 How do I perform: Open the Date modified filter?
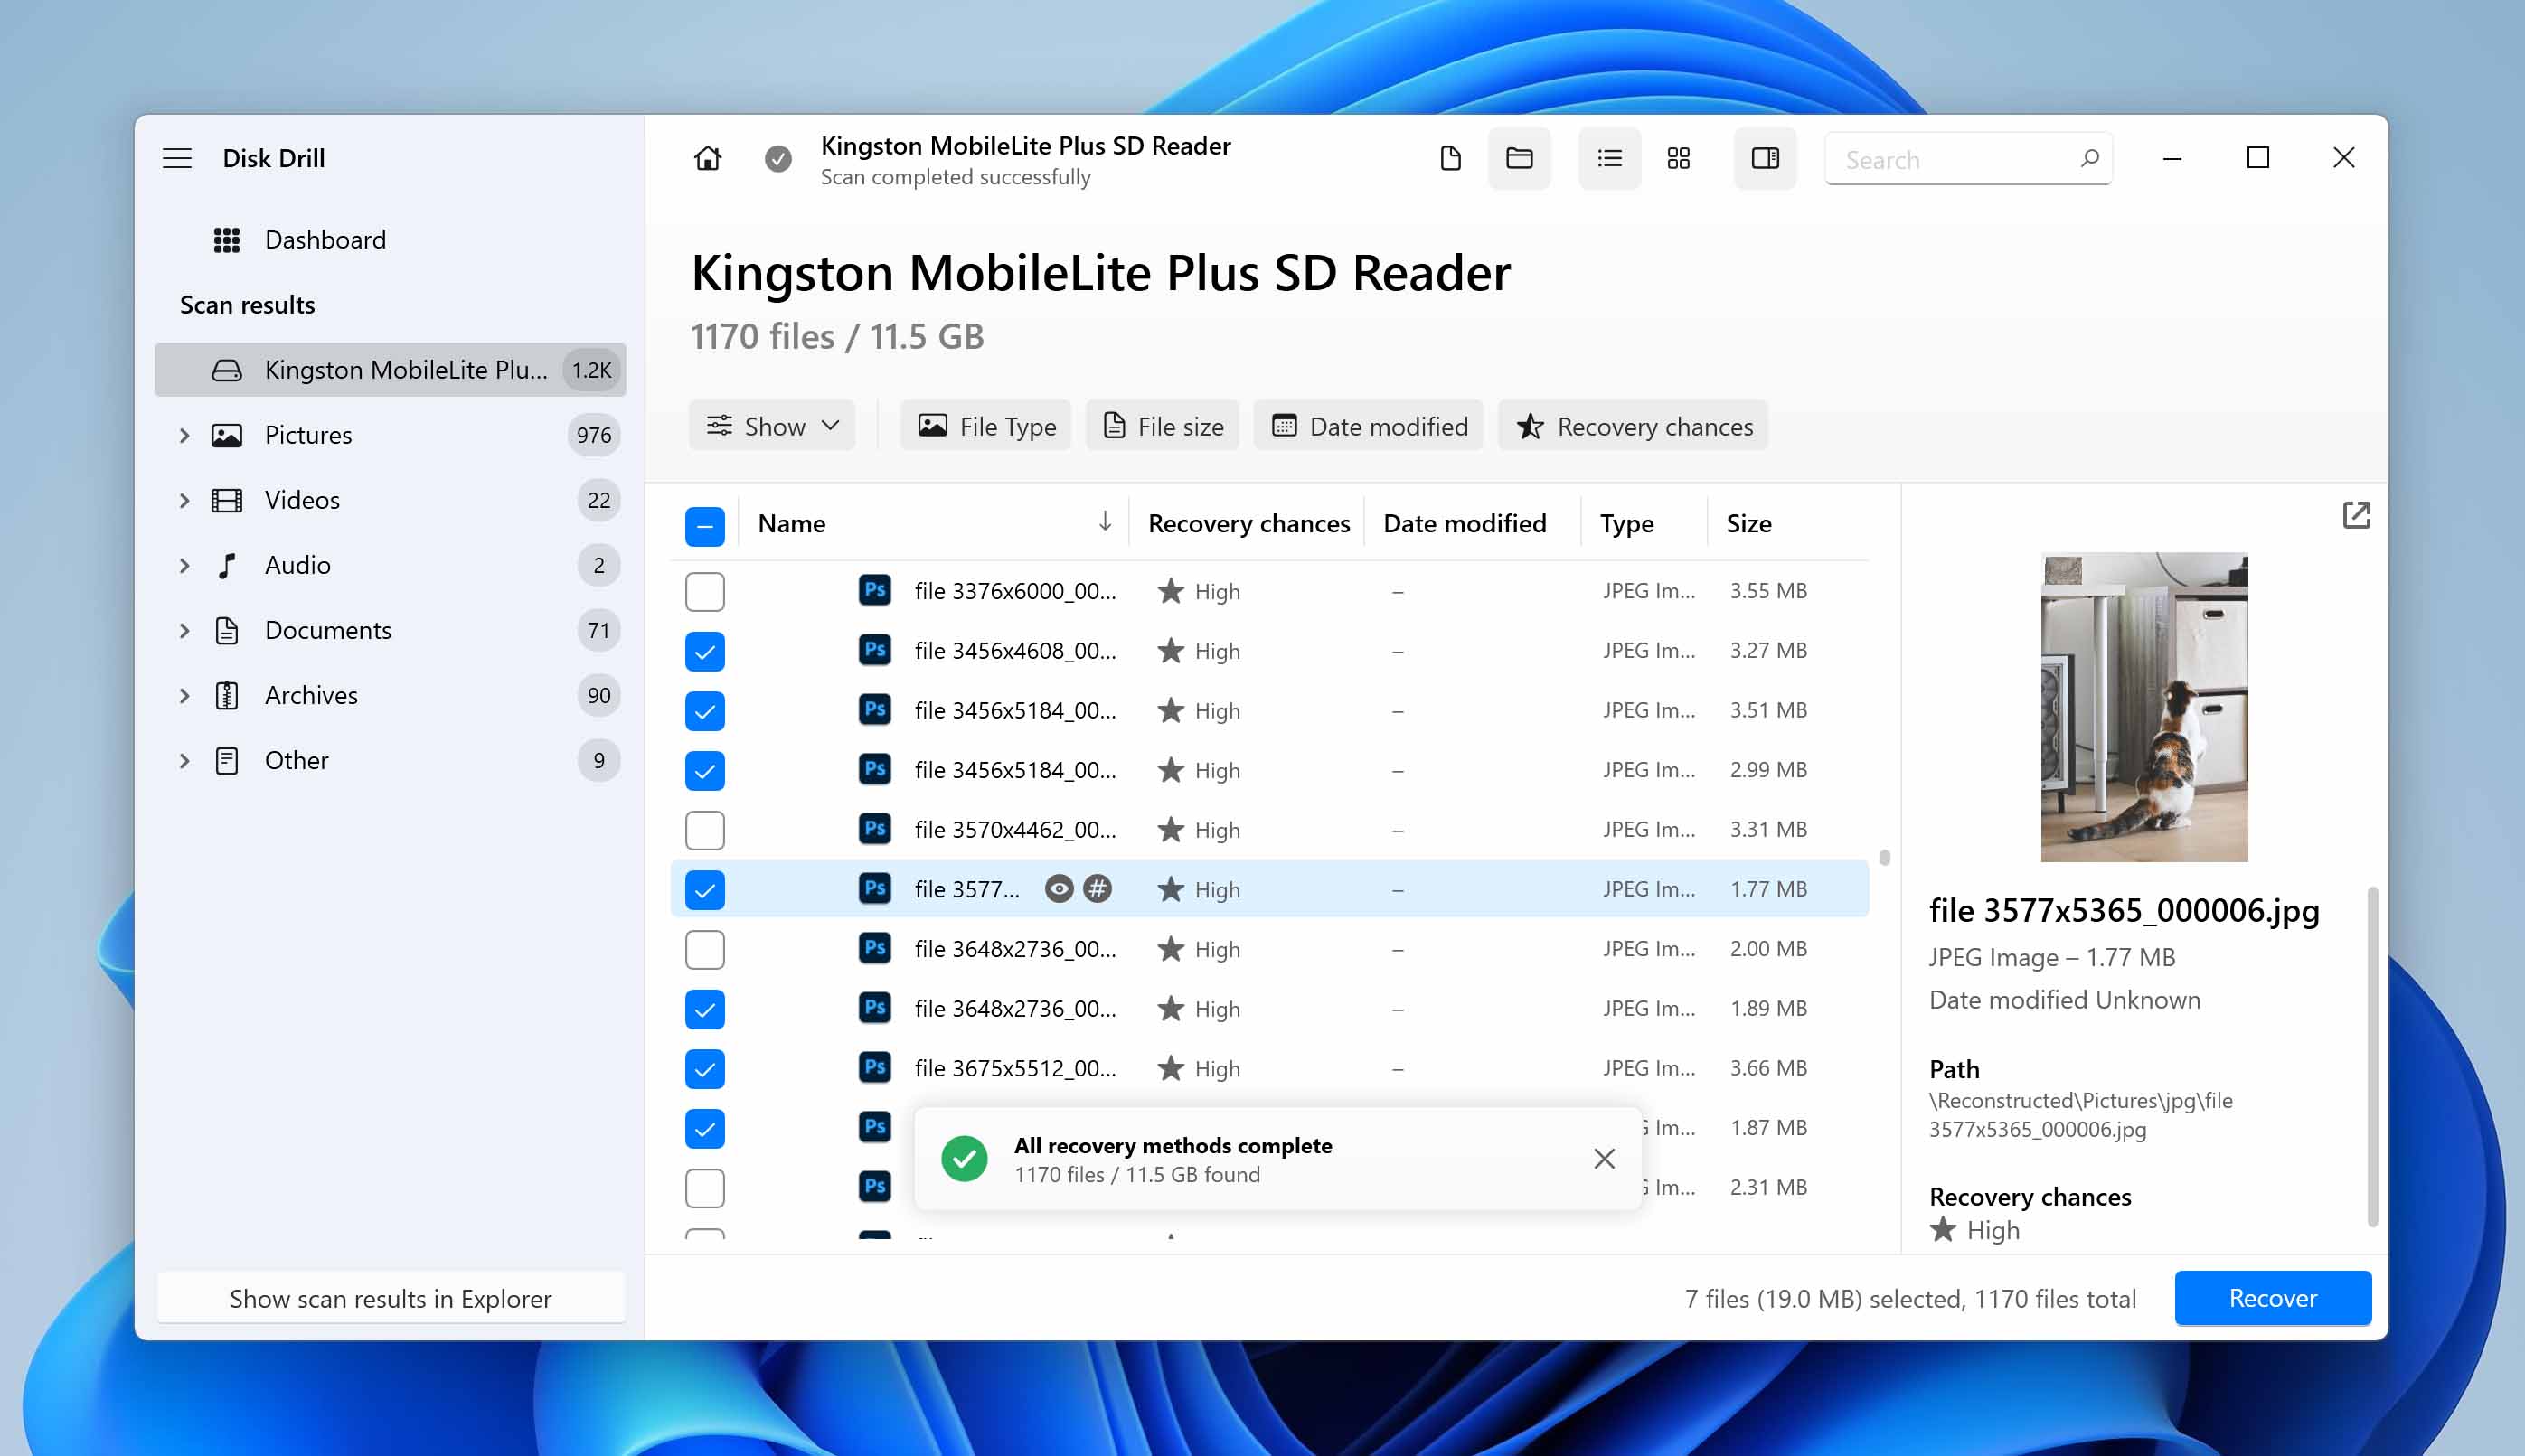point(1368,426)
